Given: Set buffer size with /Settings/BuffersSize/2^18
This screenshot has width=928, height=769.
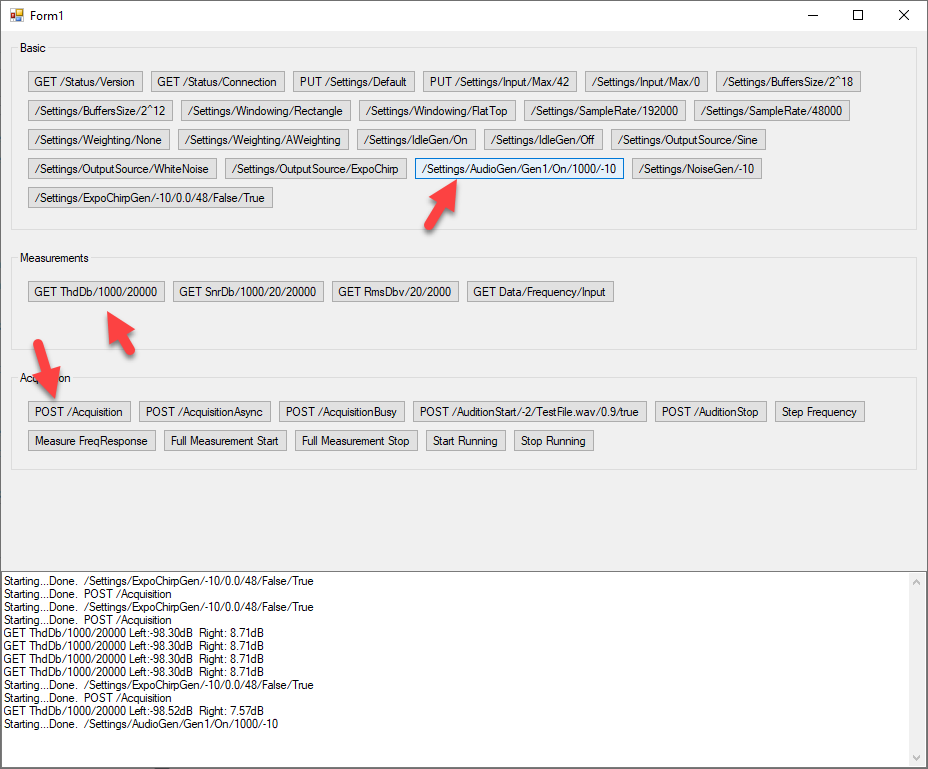Looking at the screenshot, I should [x=788, y=82].
